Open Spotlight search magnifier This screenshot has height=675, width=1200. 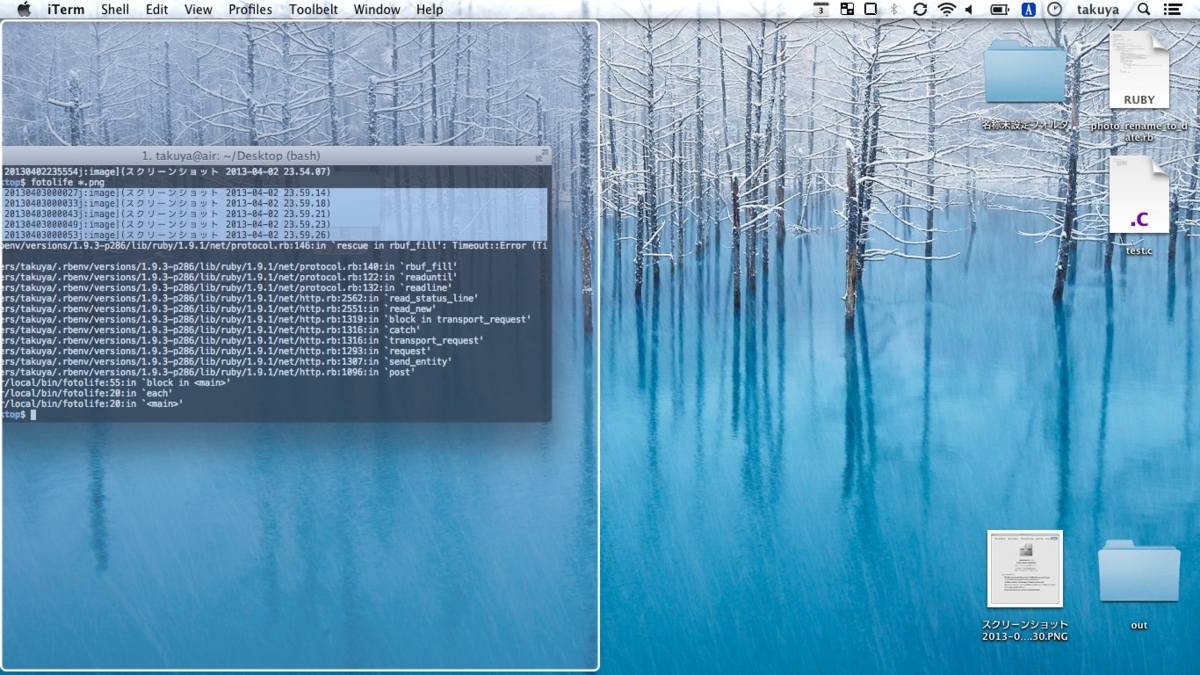click(1144, 9)
